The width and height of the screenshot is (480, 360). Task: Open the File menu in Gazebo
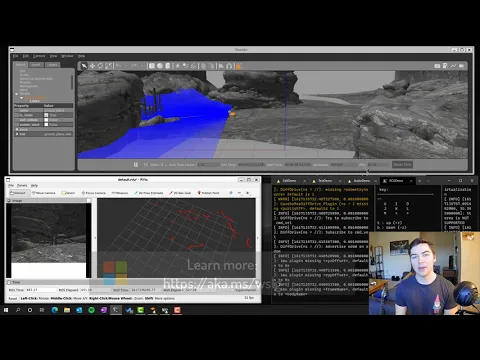15,56
